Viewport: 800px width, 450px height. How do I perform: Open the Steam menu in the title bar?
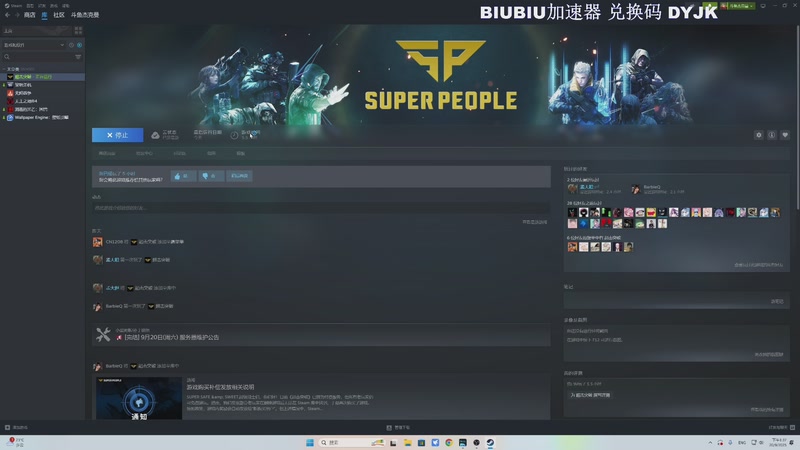[x=13, y=6]
